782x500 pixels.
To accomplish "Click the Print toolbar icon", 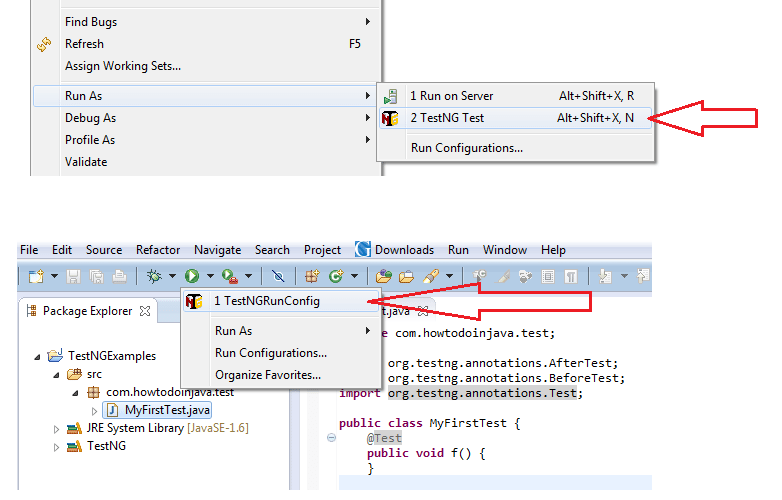I will click(x=119, y=276).
